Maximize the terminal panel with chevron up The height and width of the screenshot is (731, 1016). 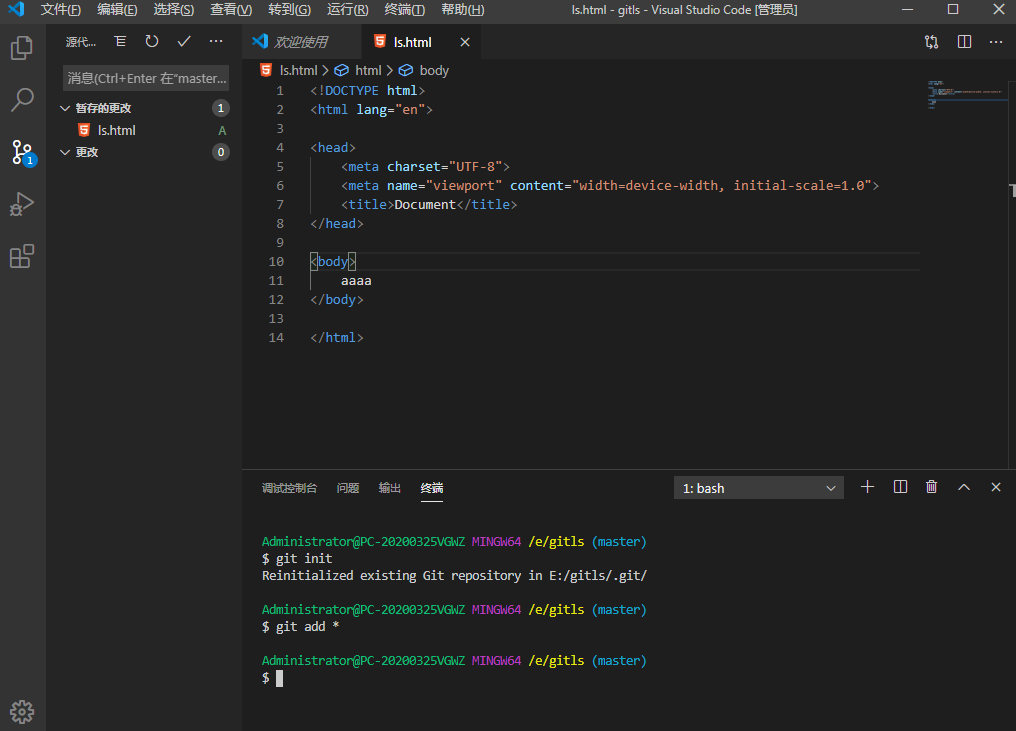(964, 487)
